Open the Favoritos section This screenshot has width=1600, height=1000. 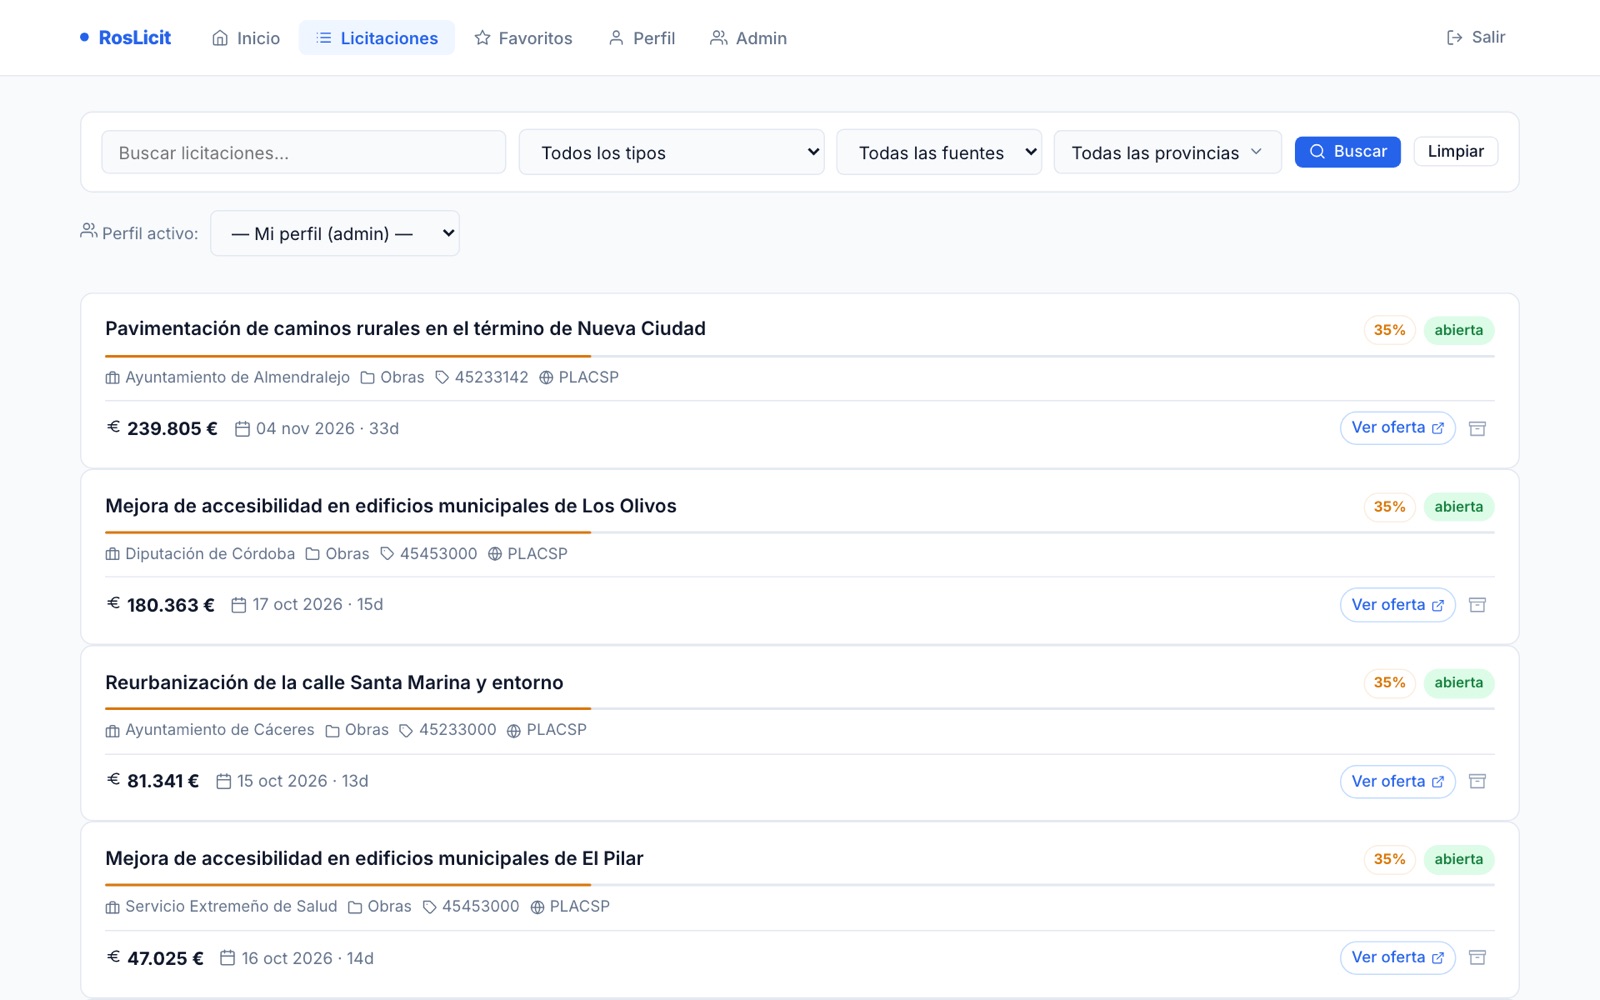(523, 38)
